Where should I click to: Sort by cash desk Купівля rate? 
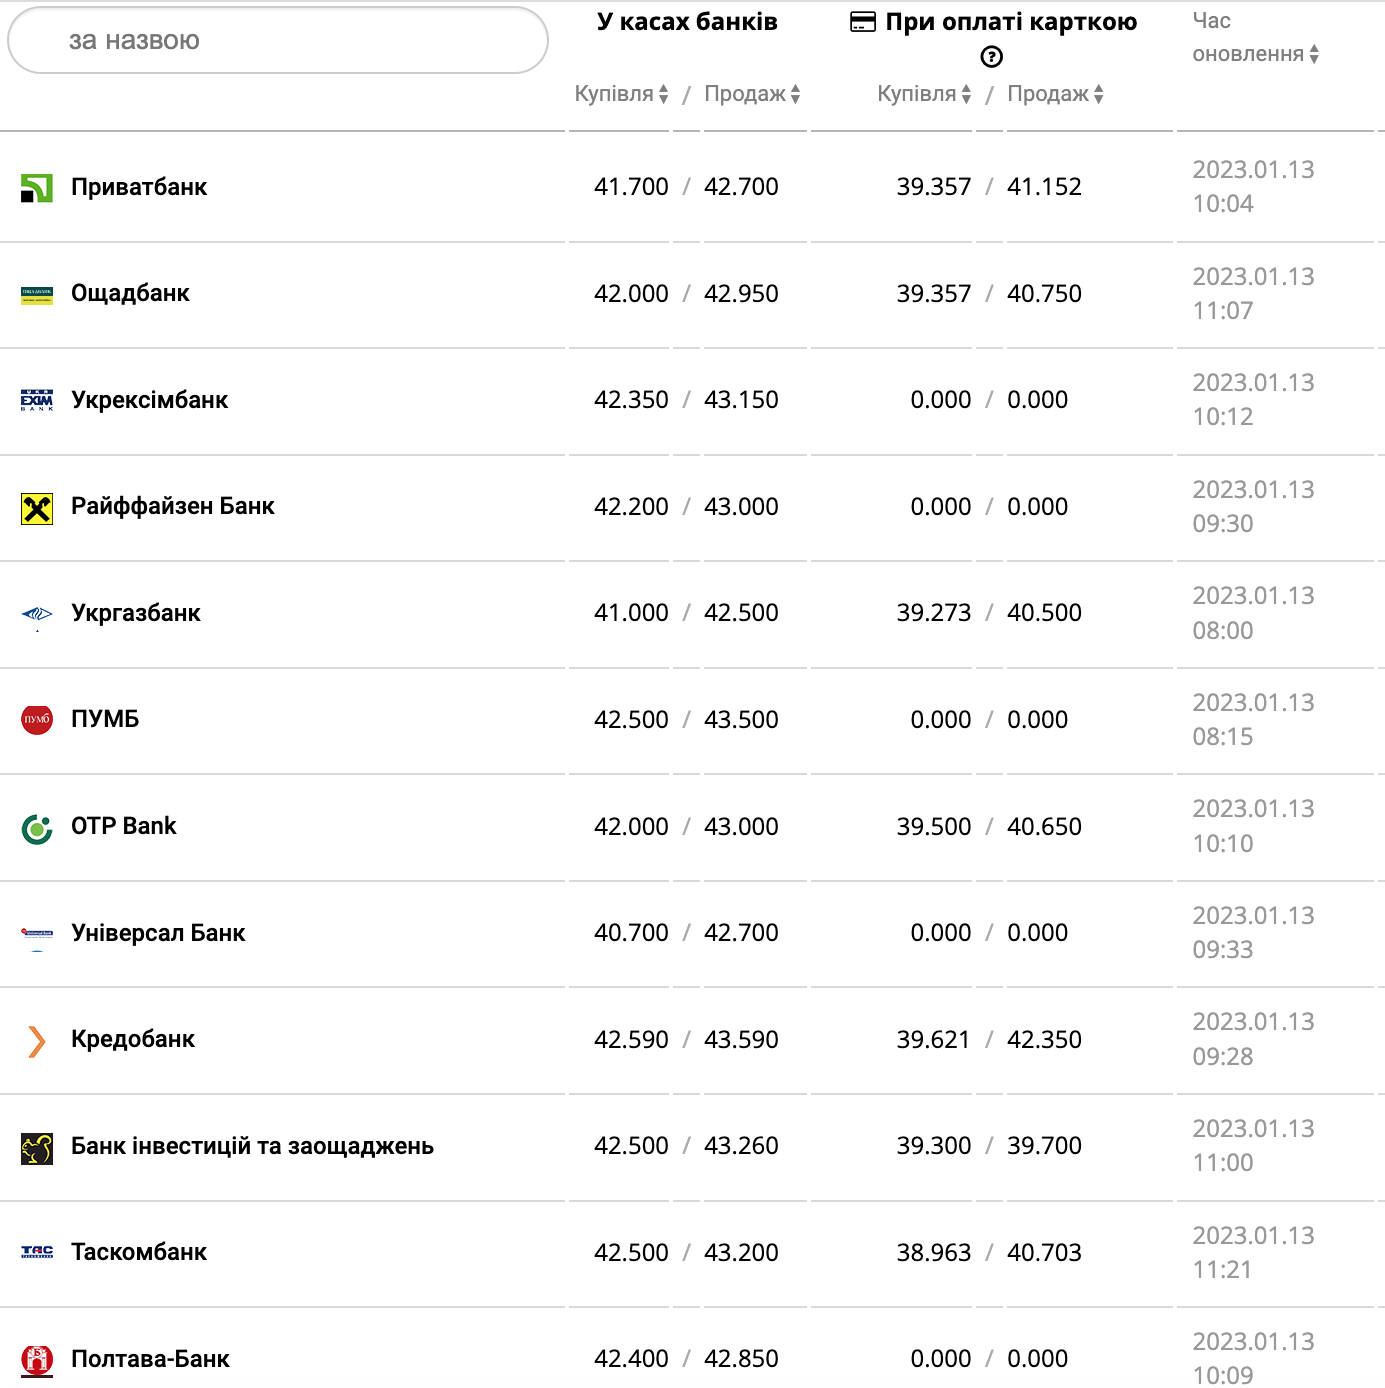(x=622, y=94)
